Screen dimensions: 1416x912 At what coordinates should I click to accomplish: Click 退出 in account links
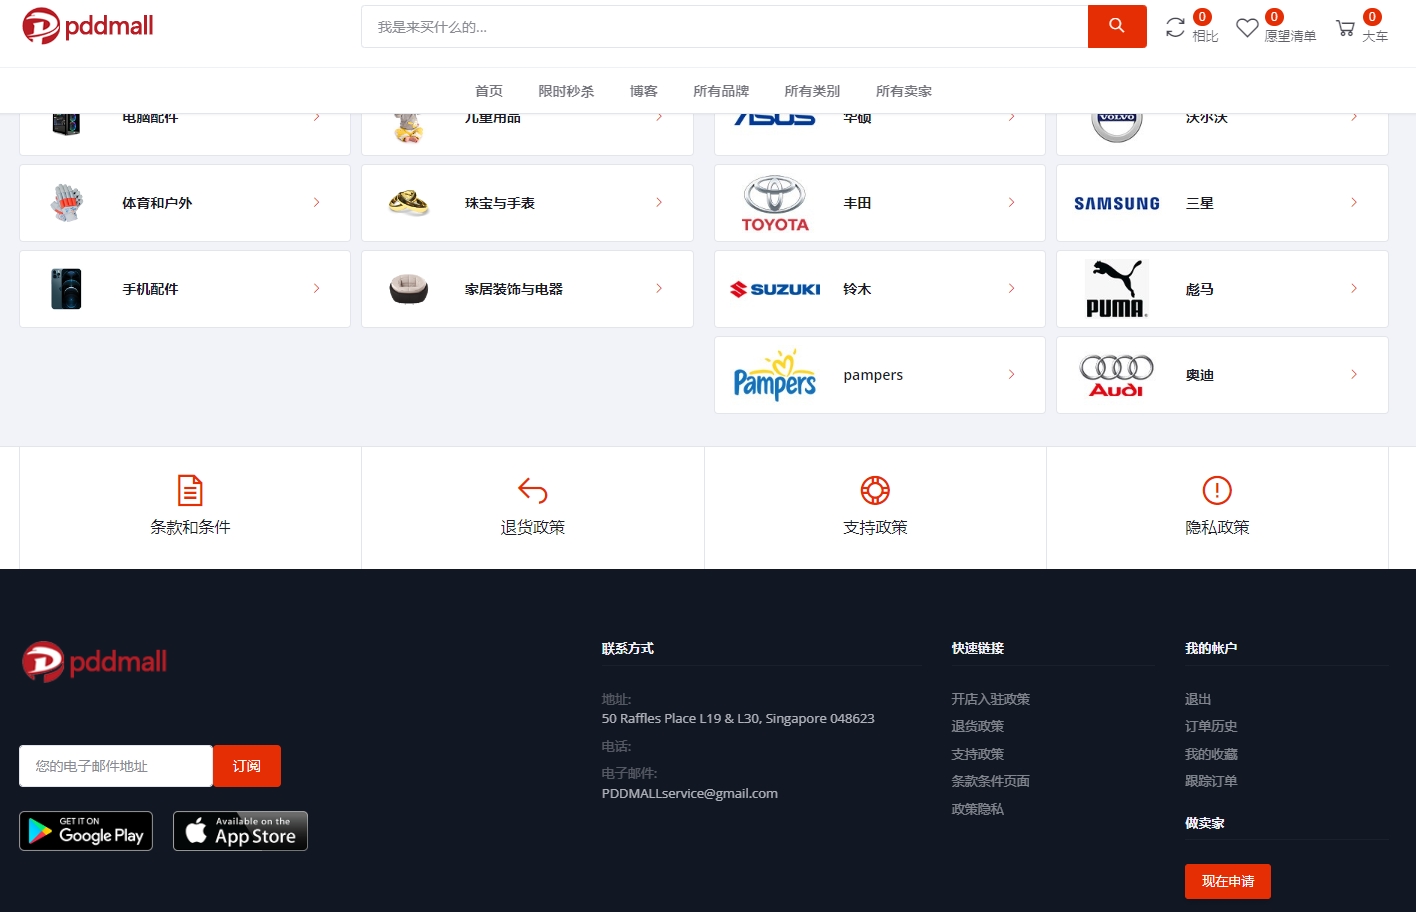[1198, 699]
